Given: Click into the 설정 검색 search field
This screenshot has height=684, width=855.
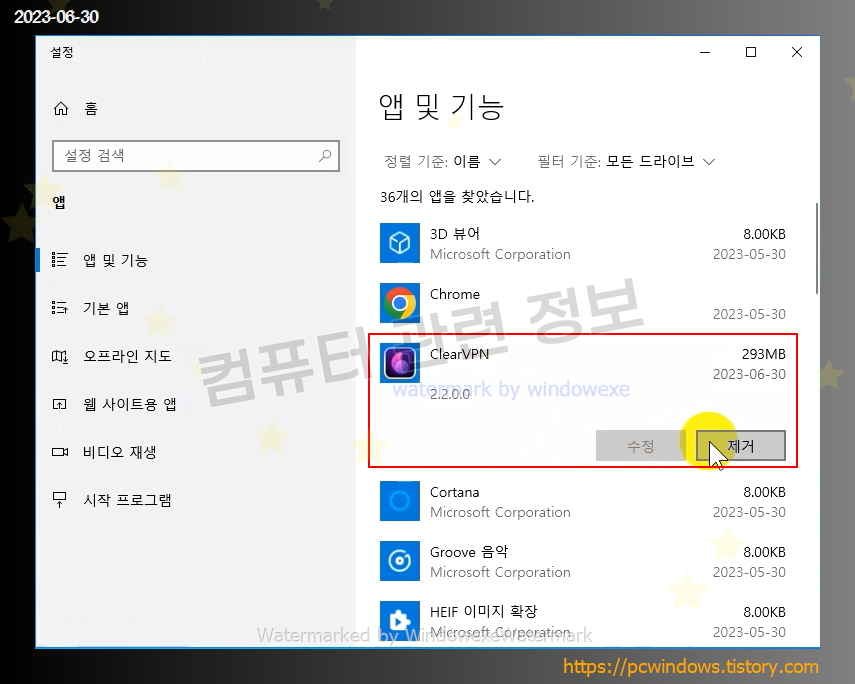Looking at the screenshot, I should pos(196,156).
